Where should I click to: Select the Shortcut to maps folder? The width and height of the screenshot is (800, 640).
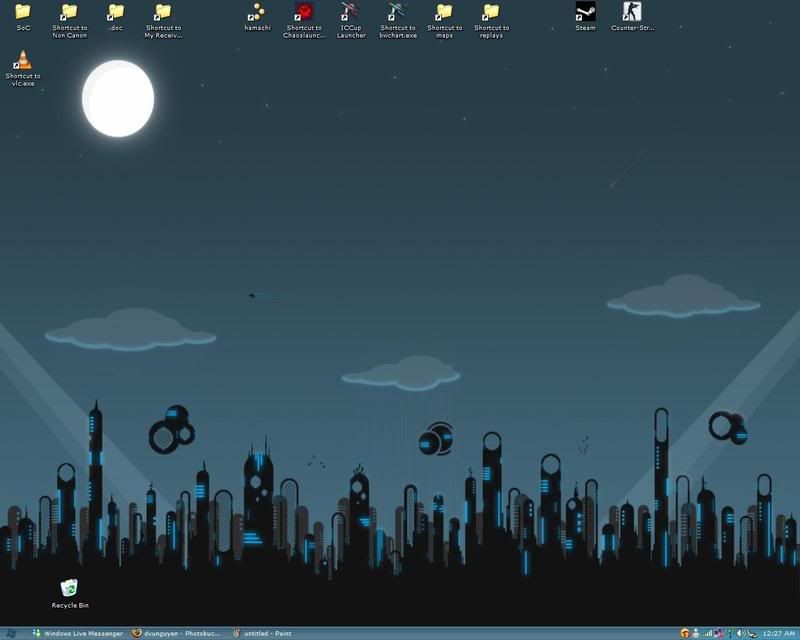[x=444, y=20]
